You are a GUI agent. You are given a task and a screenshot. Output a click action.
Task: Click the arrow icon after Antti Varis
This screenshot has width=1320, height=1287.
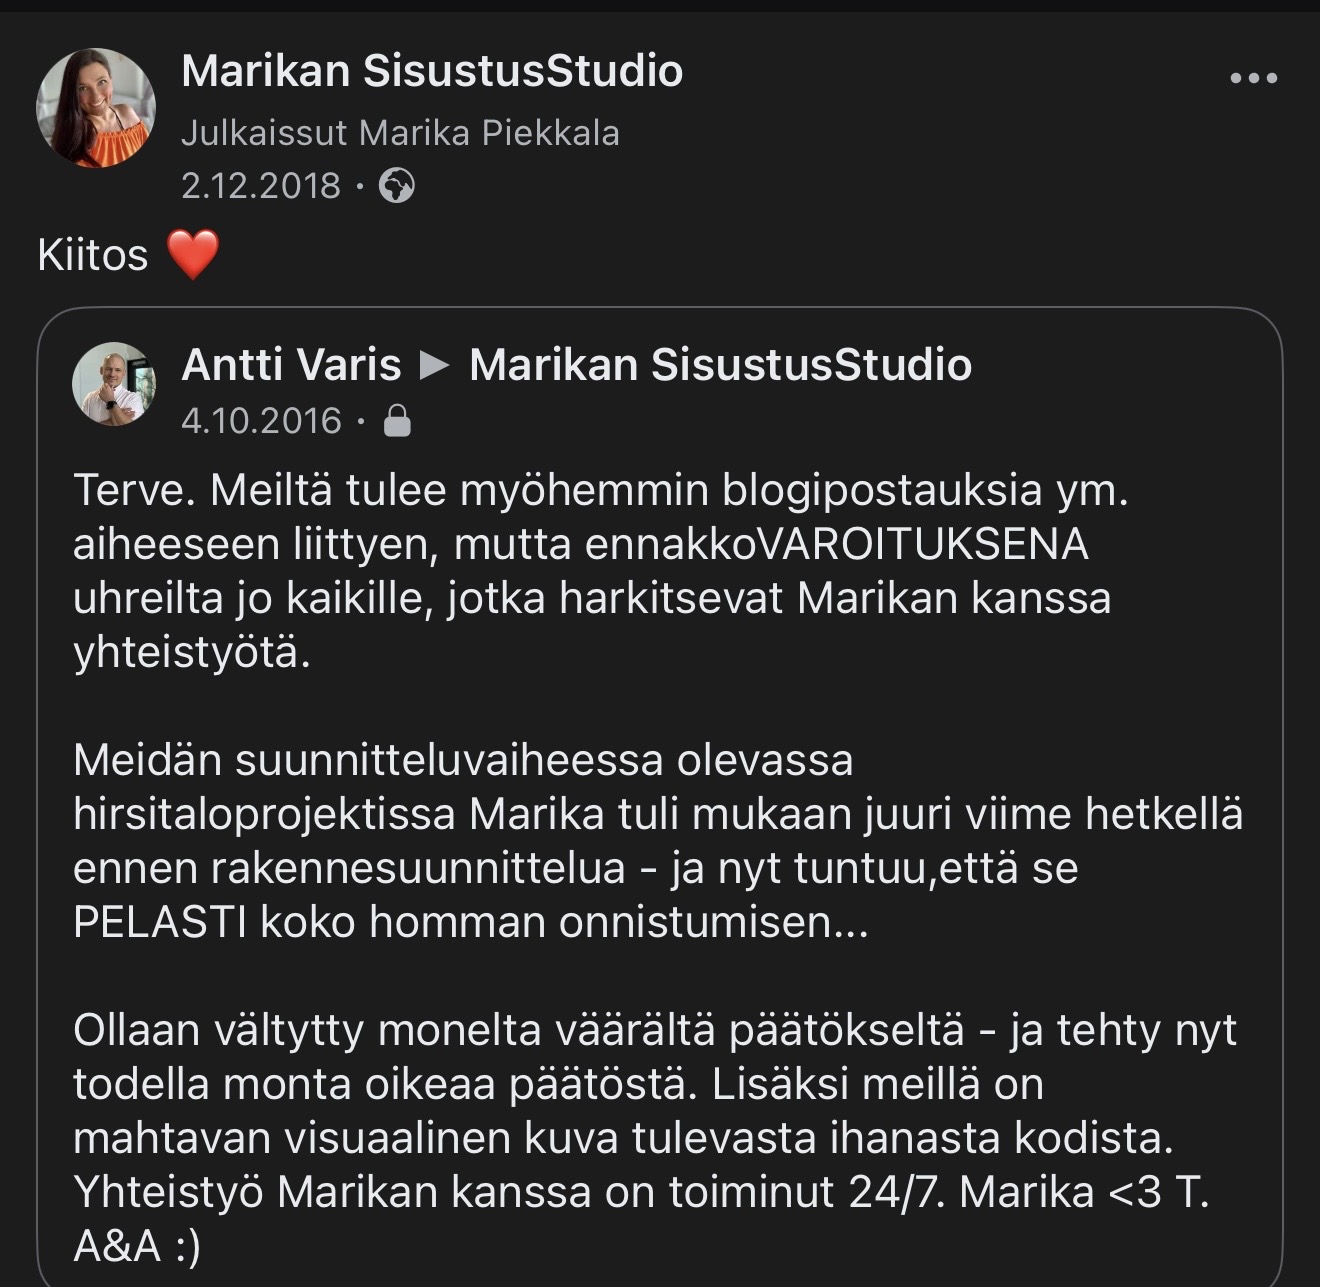coord(435,365)
